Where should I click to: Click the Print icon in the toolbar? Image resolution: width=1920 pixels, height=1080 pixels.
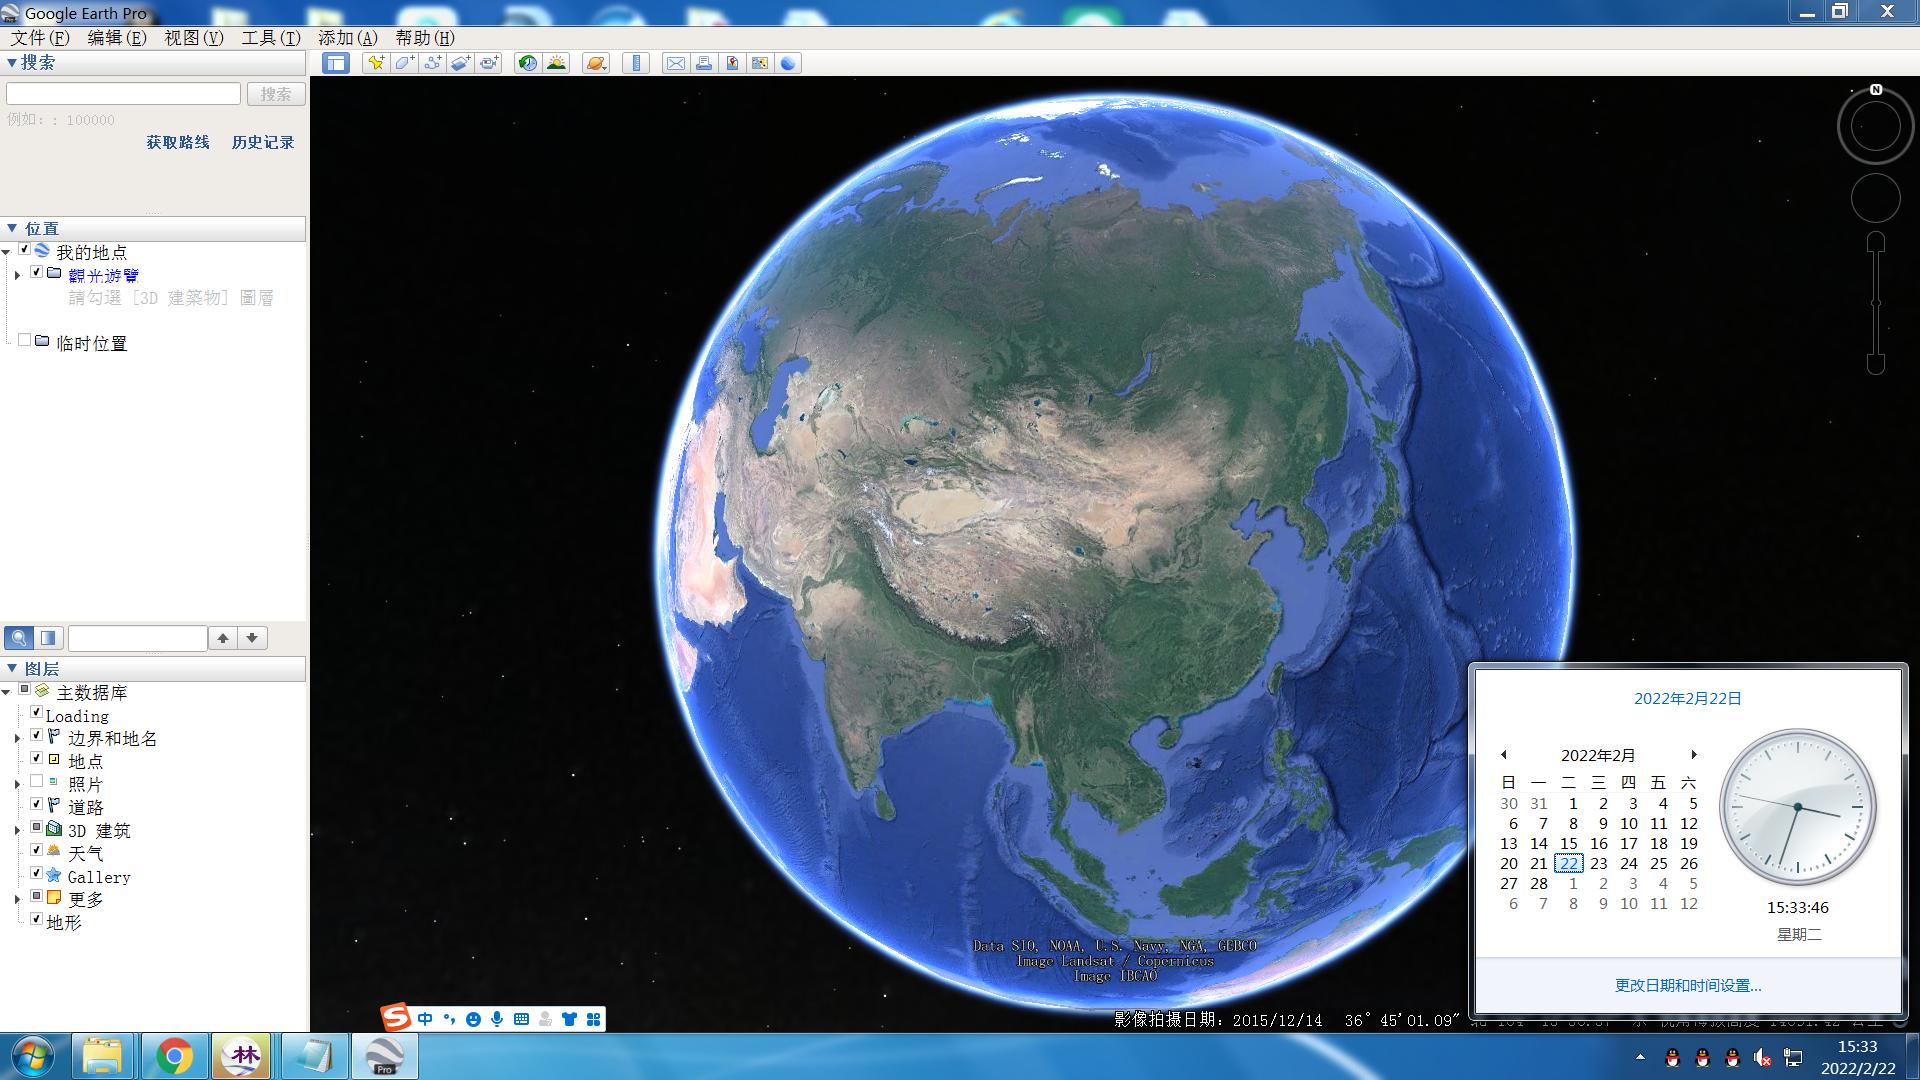click(x=702, y=62)
